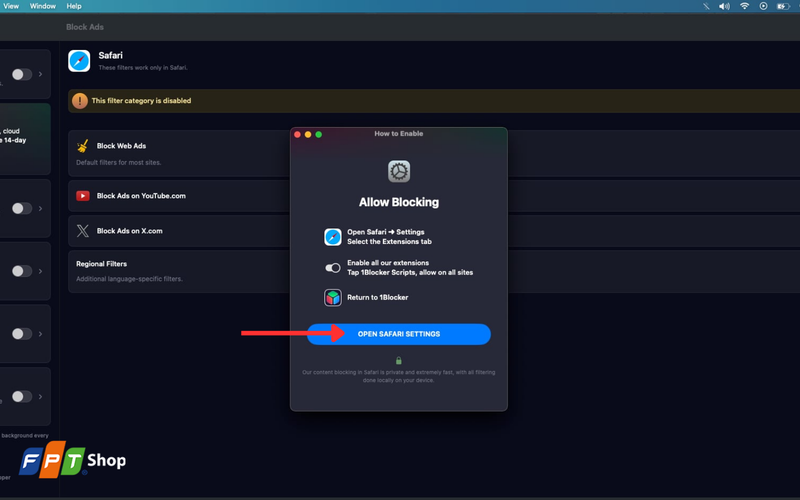Image resolution: width=800 pixels, height=500 pixels.
Task: Open the View menu
Action: pyautogui.click(x=11, y=6)
